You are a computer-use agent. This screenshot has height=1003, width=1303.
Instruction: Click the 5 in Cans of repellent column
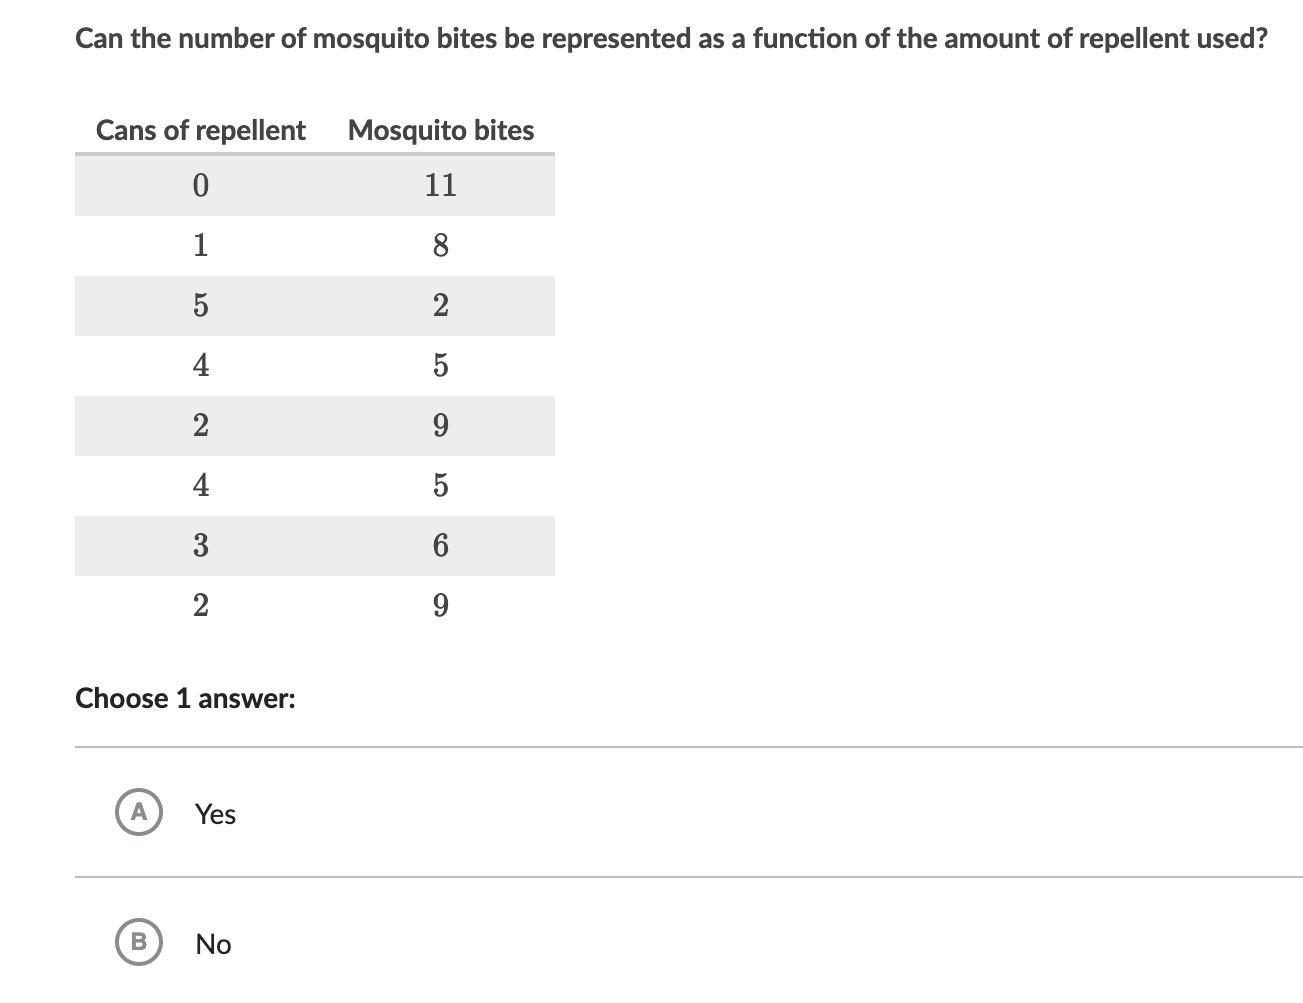(x=200, y=305)
